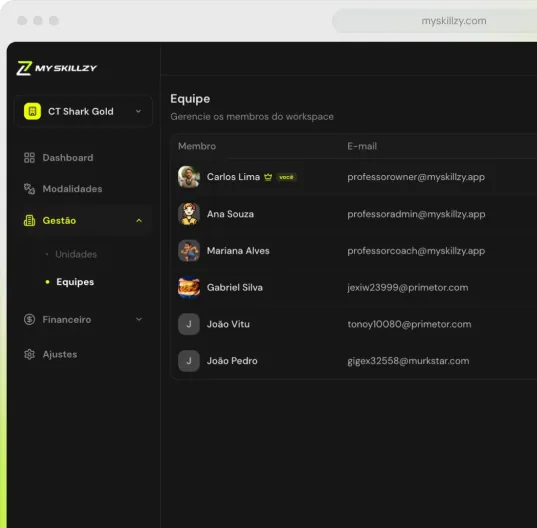Select the name Carlos Lima

point(233,177)
